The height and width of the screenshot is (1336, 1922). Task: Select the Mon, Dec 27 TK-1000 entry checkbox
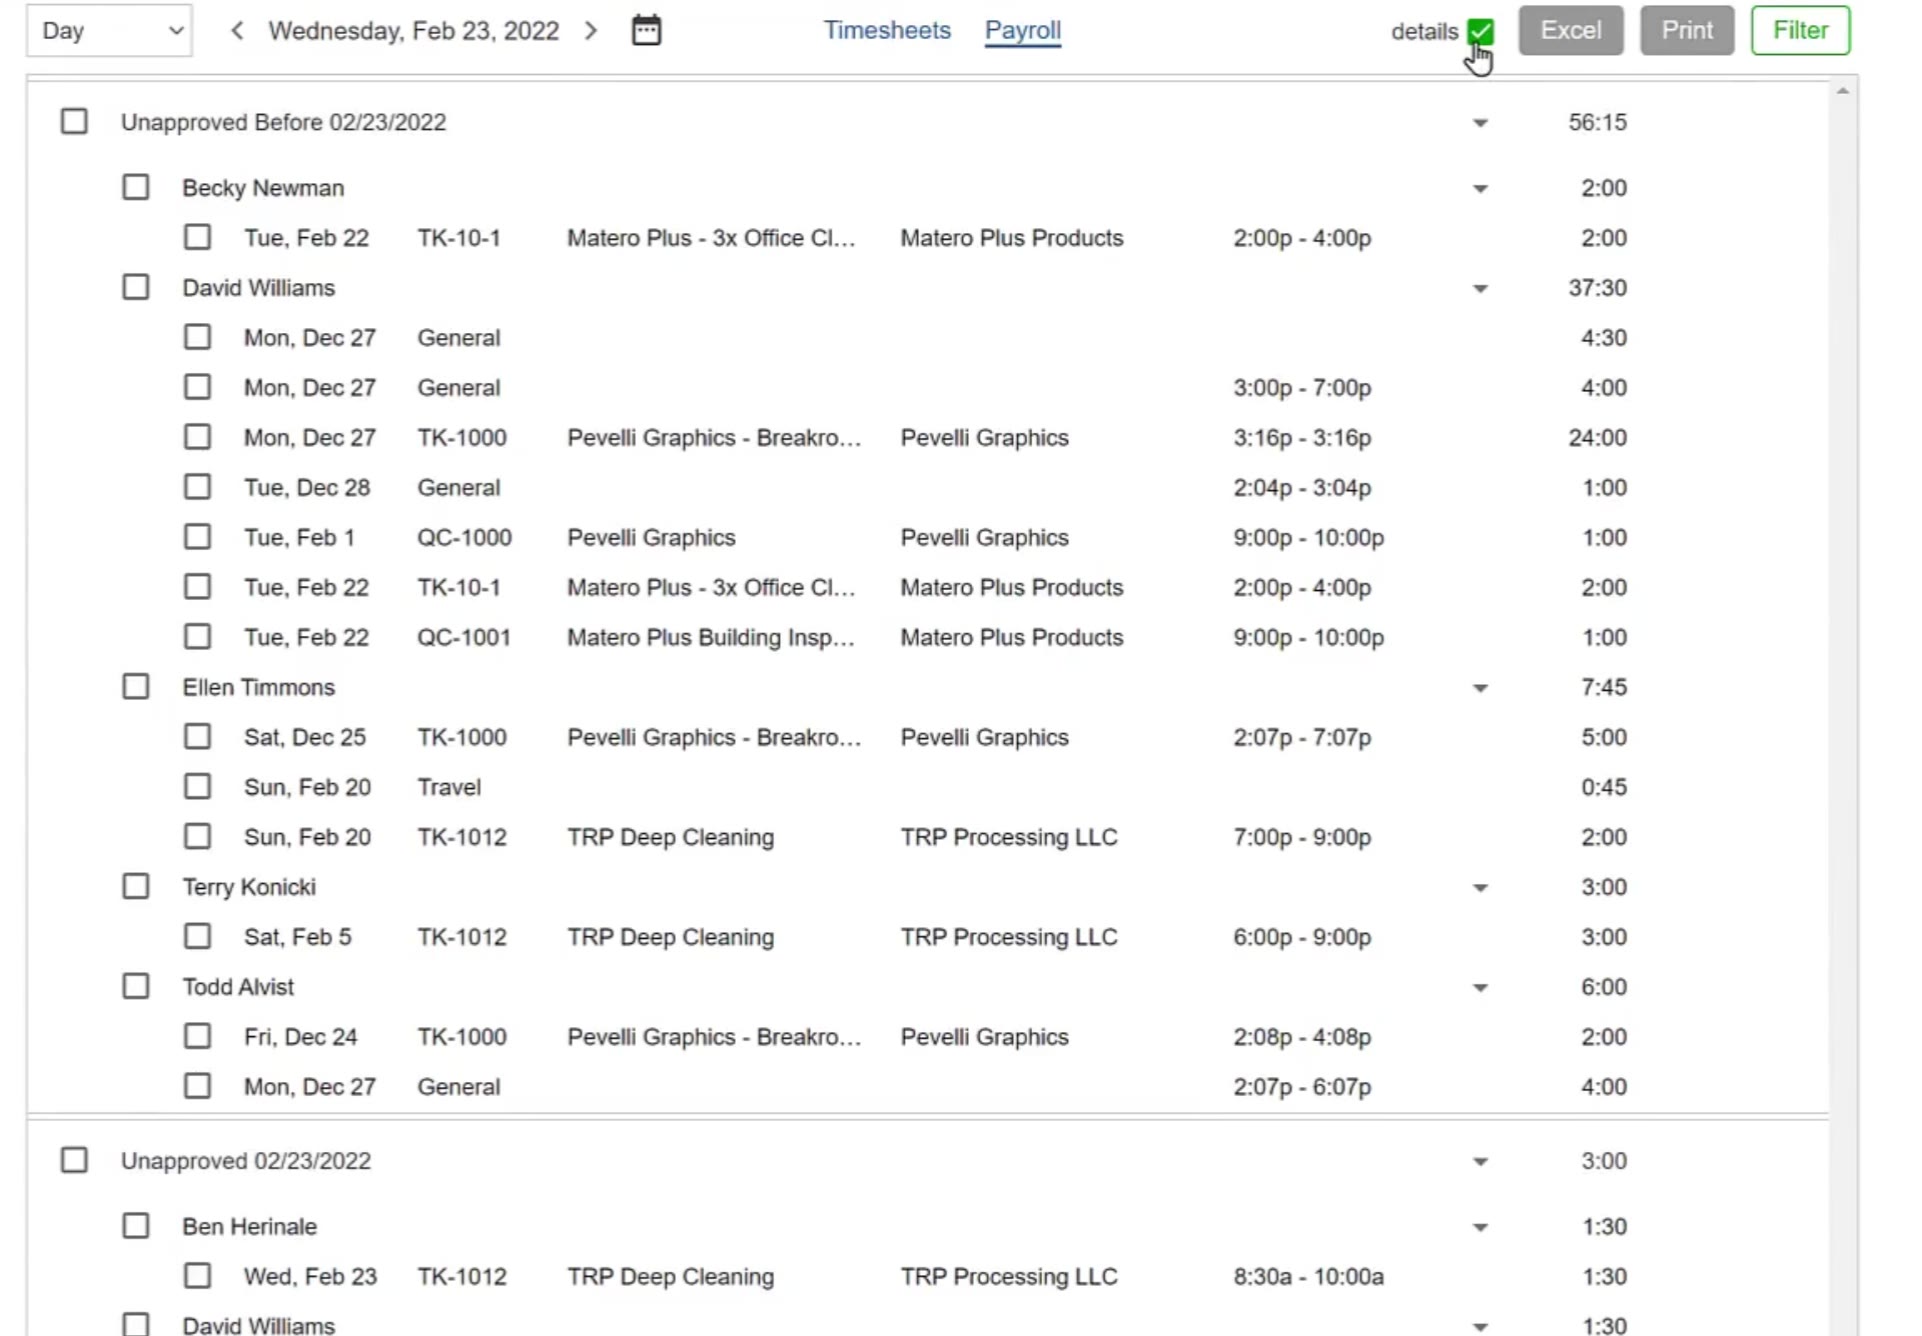[198, 437]
